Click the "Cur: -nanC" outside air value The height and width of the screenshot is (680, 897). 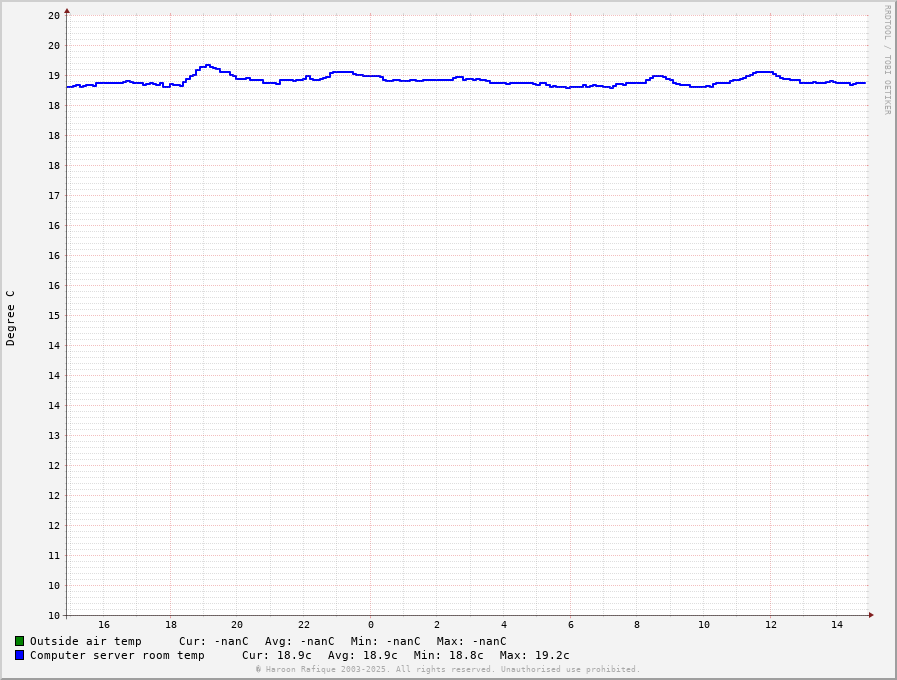point(213,641)
